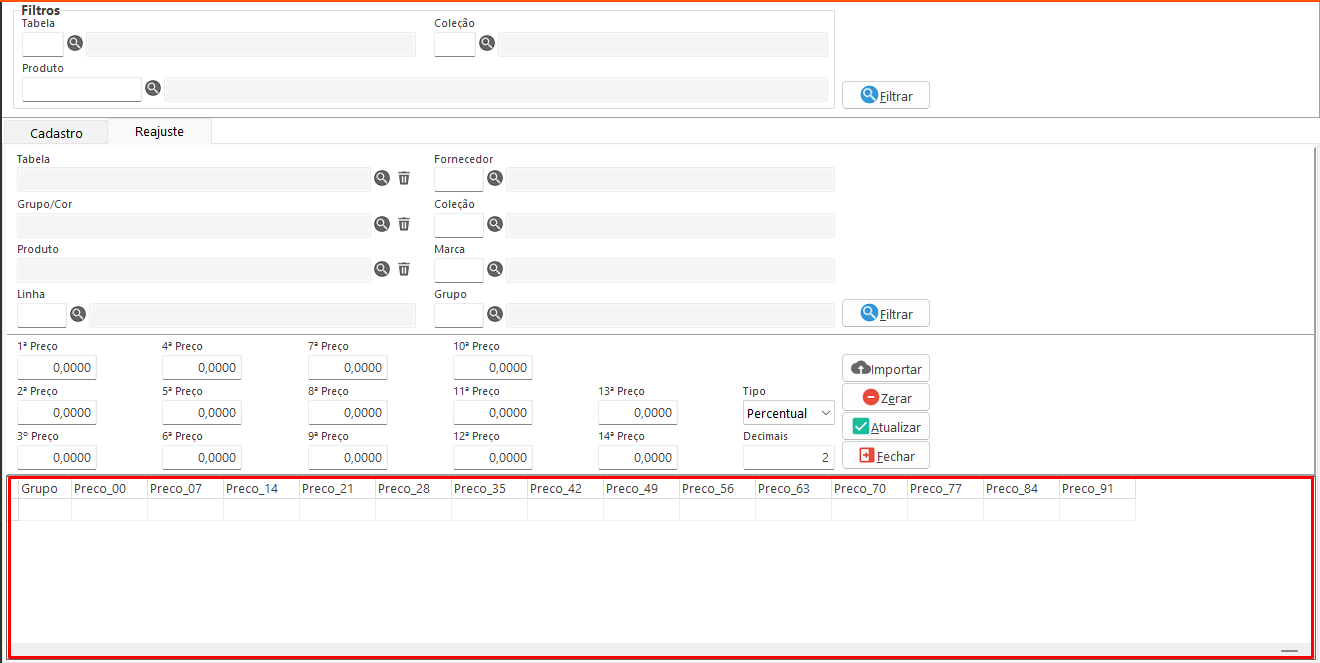Switch to the Cadastro tab

tap(56, 133)
